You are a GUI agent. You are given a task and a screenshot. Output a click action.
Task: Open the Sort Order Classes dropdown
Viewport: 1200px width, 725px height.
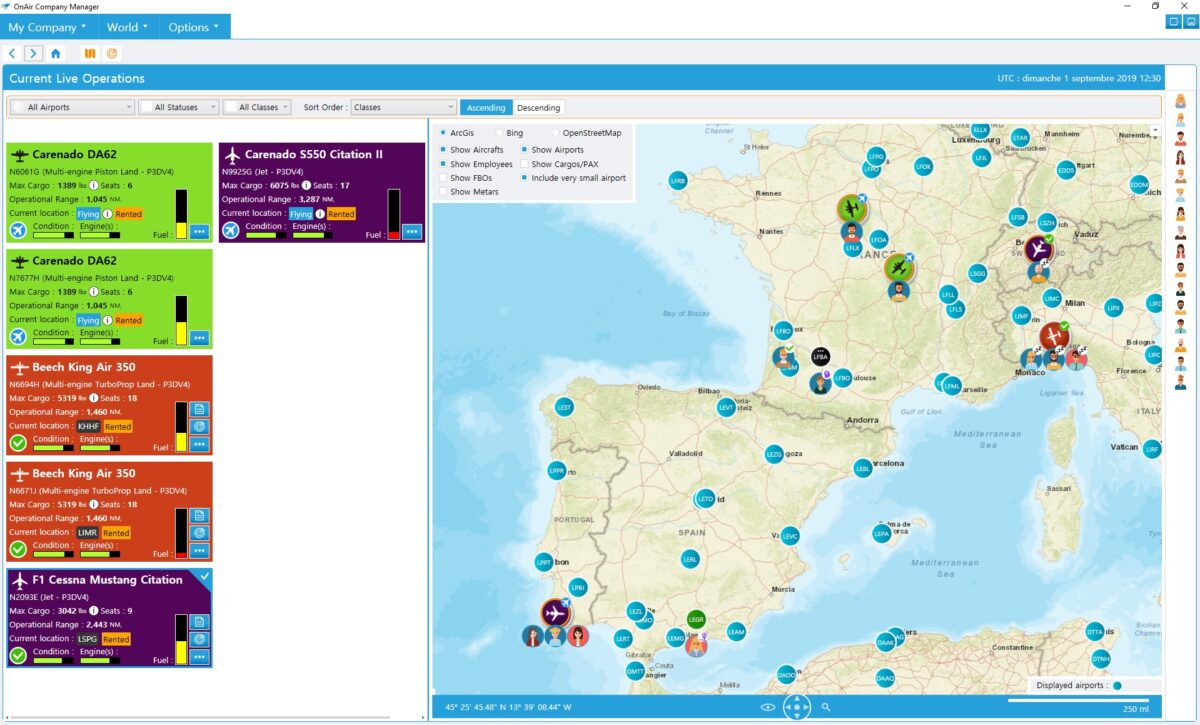(405, 107)
